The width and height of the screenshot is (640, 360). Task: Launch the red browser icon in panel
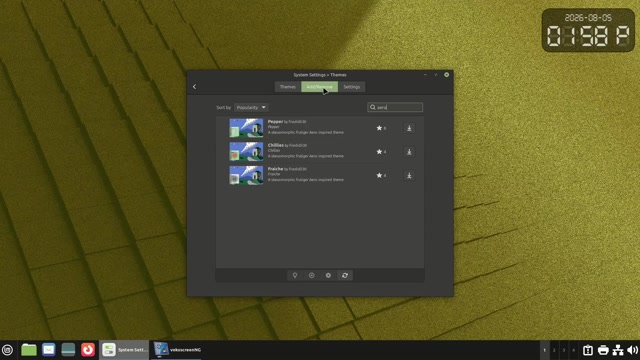tap(88, 350)
